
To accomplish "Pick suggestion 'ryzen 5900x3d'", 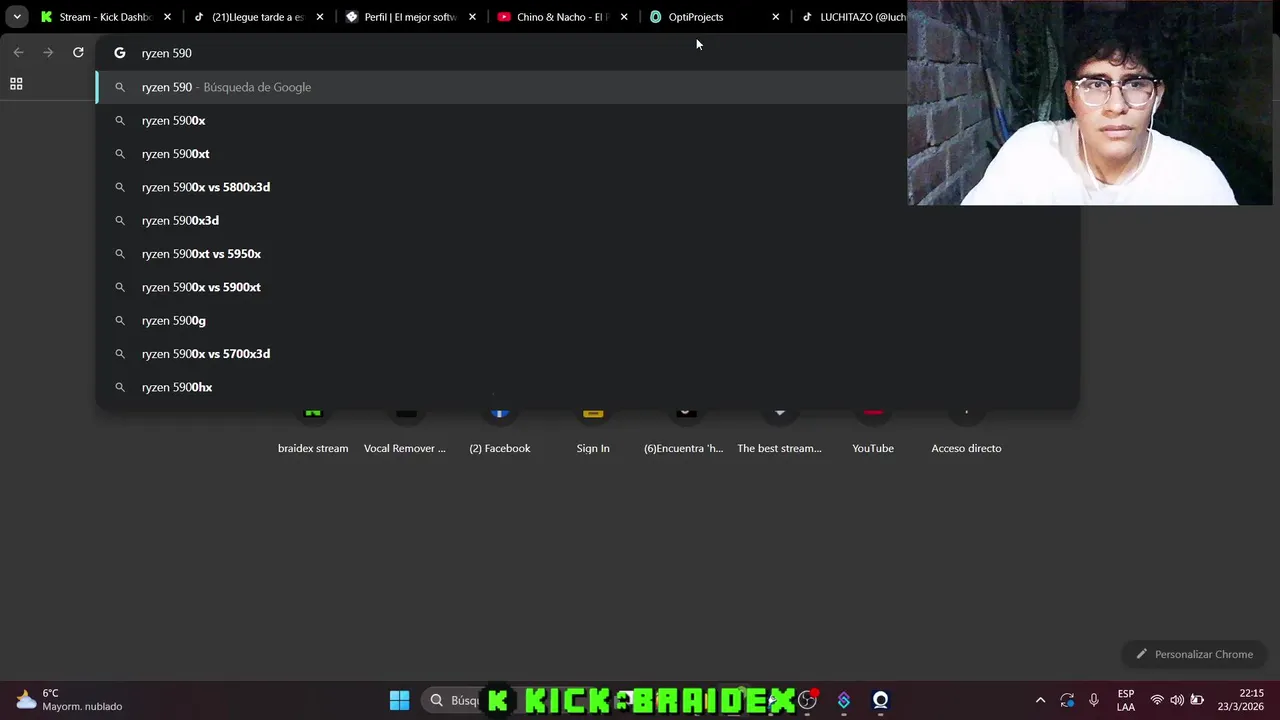I will (587, 220).
